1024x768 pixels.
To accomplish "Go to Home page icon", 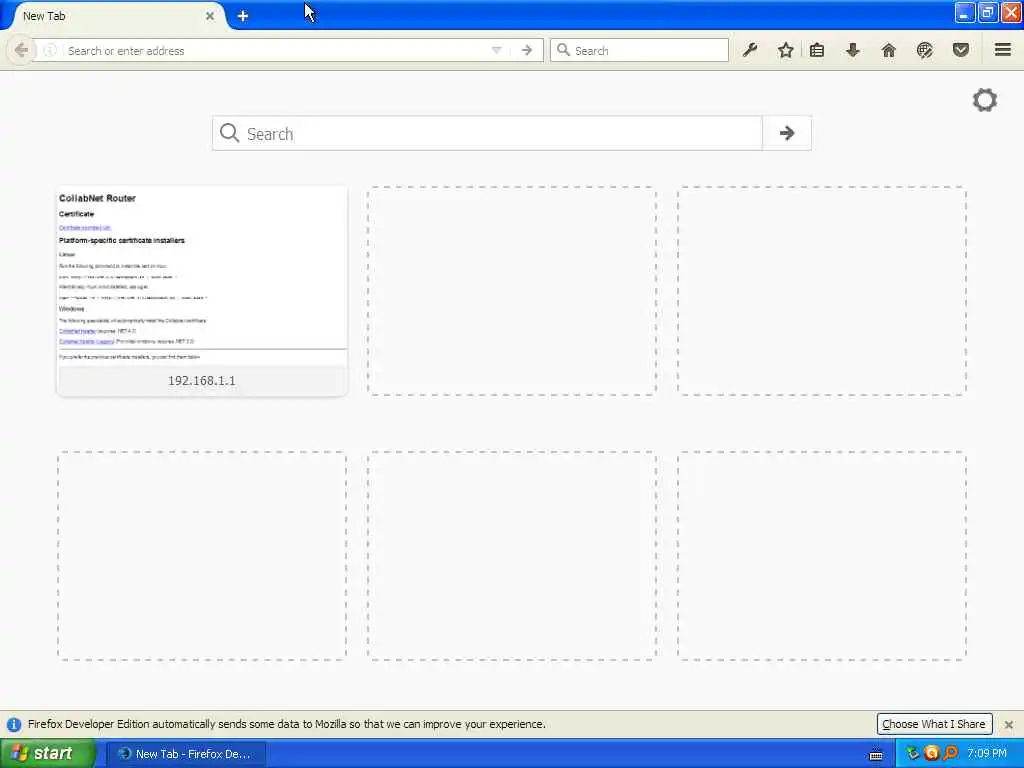I will point(889,50).
